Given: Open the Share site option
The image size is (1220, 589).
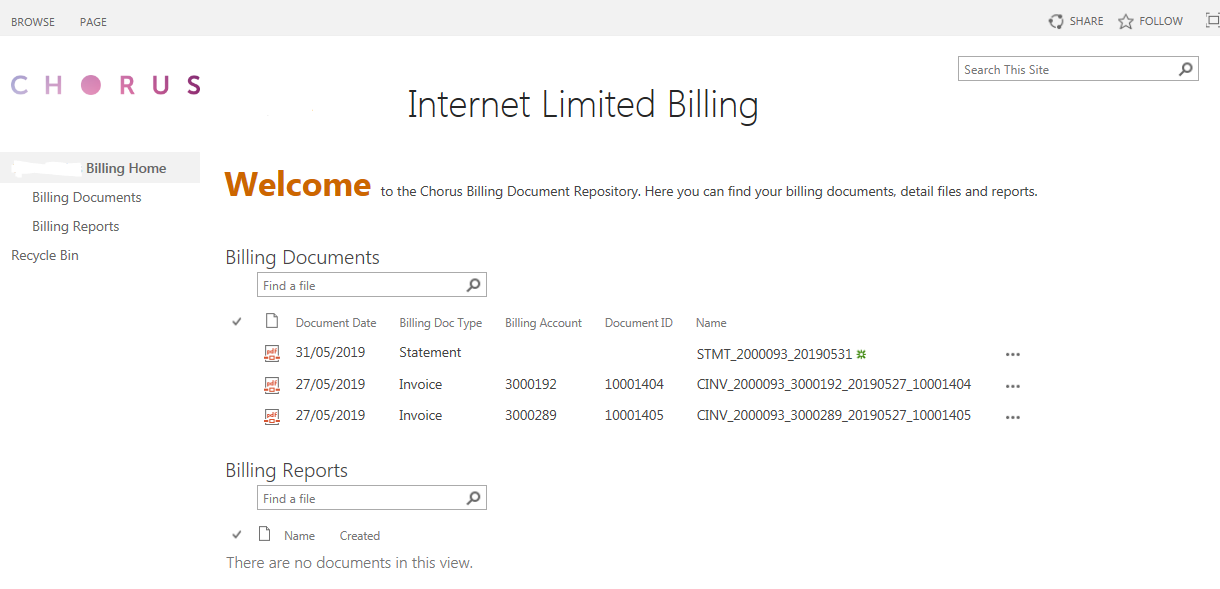Looking at the screenshot, I should (1076, 21).
